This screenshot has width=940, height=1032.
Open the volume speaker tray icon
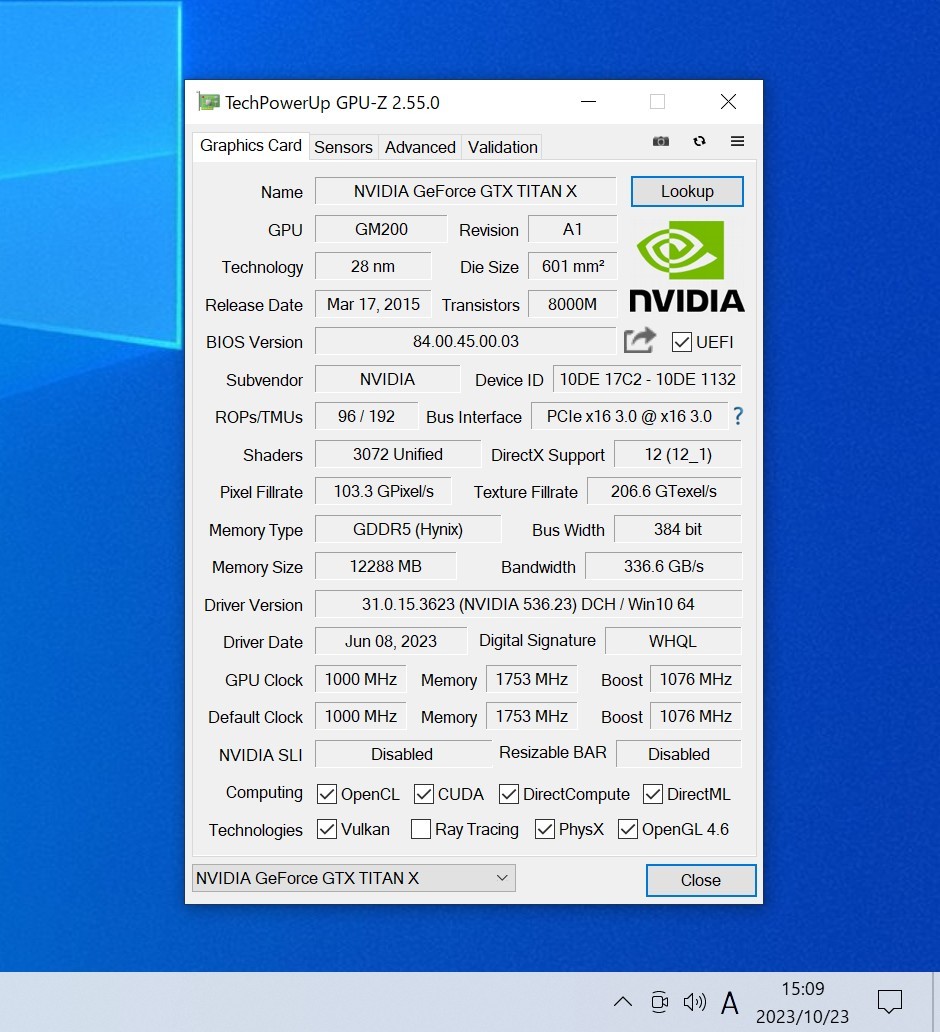(x=694, y=1002)
